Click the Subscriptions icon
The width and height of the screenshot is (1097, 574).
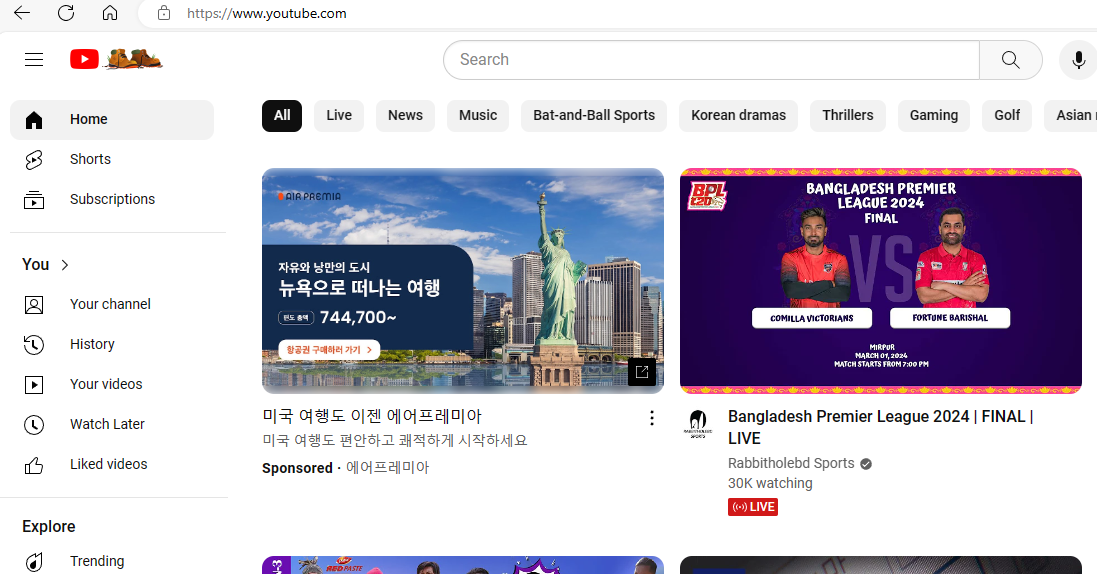click(x=34, y=200)
